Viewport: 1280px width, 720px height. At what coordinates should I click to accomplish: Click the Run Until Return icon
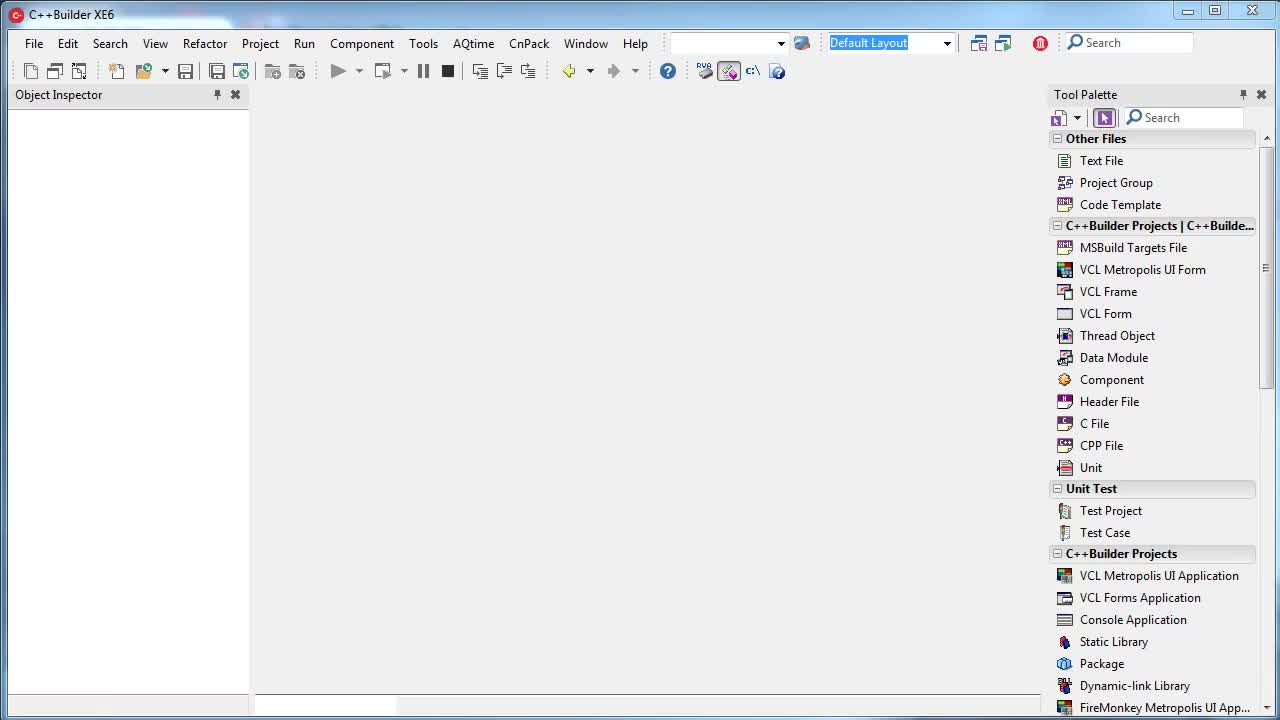coord(528,71)
